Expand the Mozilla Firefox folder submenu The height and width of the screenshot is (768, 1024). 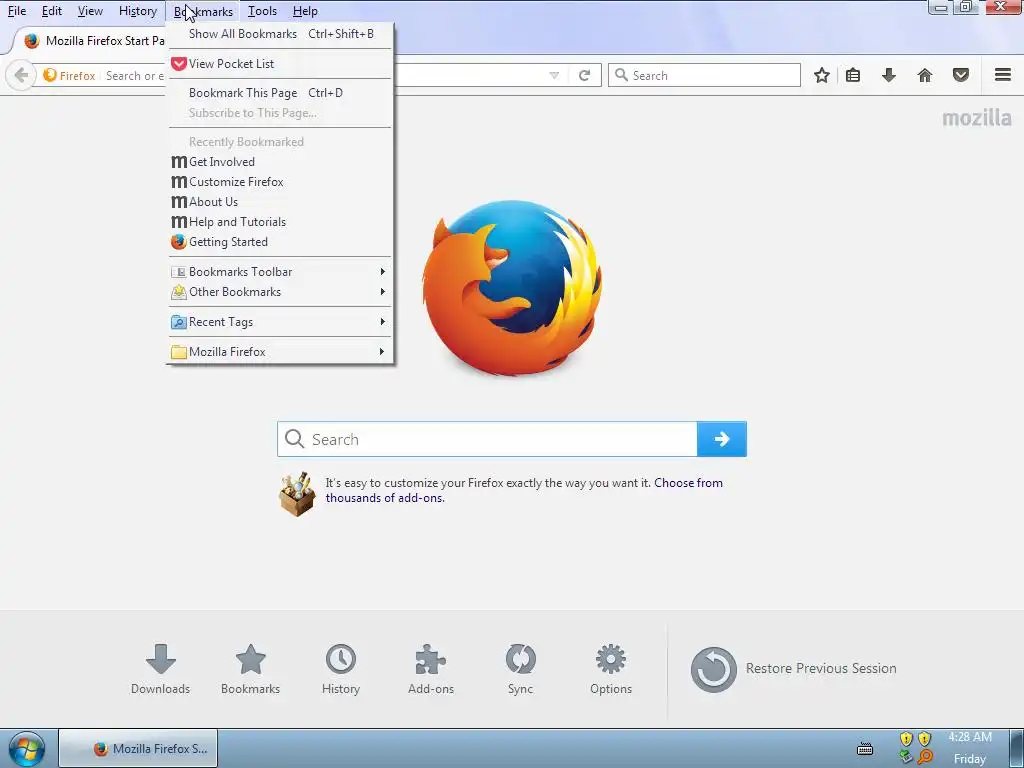[281, 352]
